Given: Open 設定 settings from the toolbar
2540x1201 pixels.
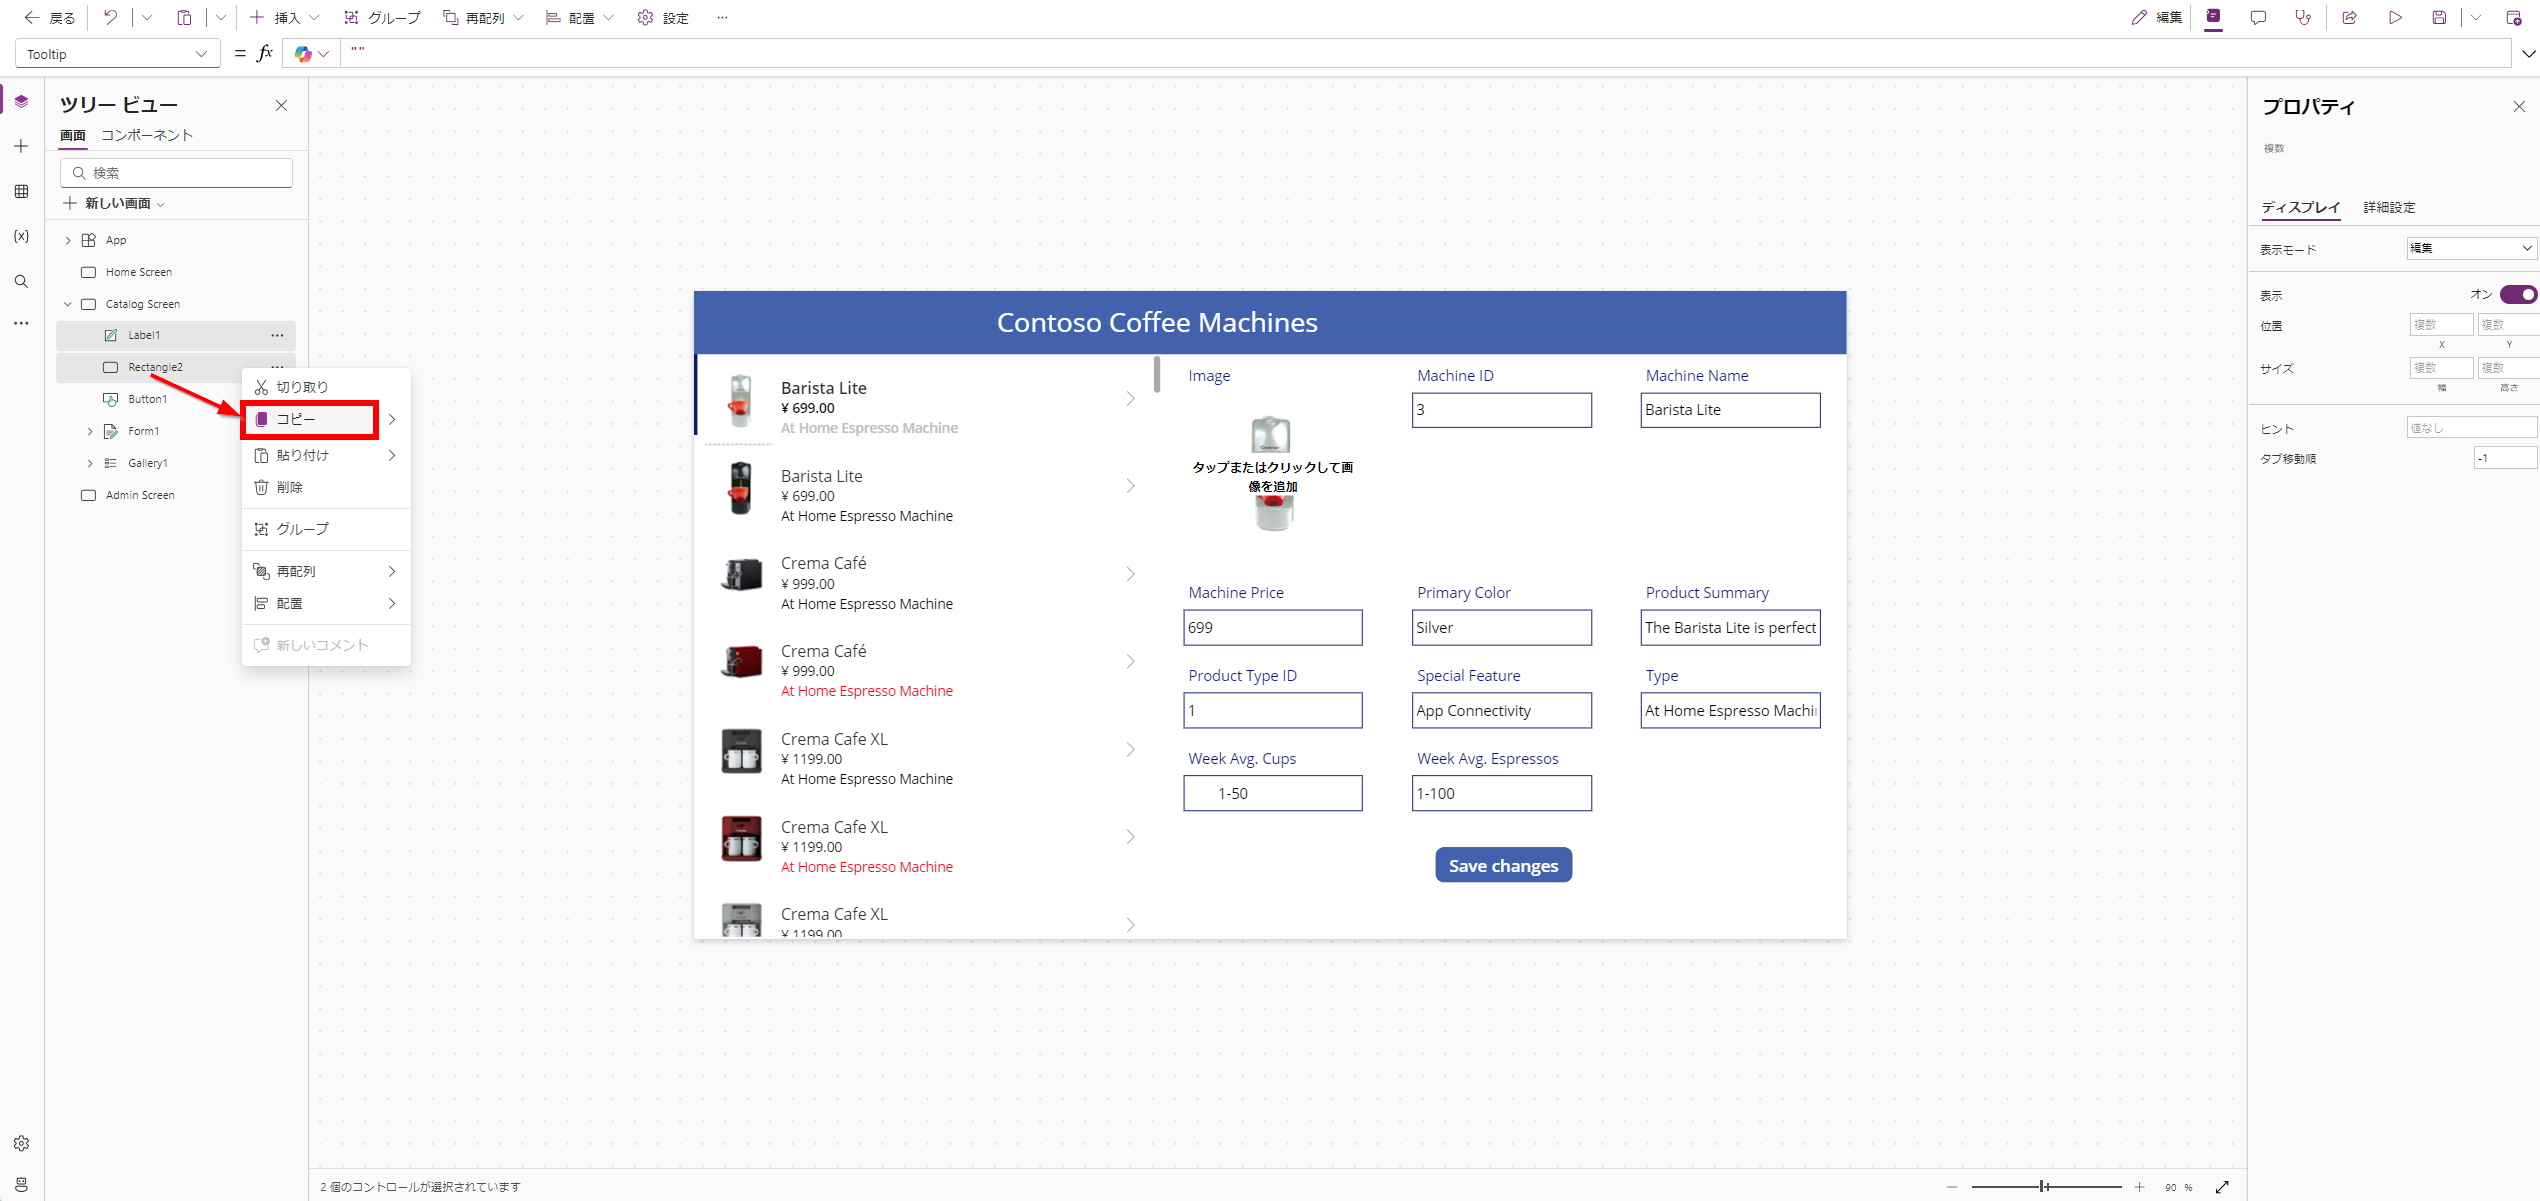Looking at the screenshot, I should click(x=664, y=18).
